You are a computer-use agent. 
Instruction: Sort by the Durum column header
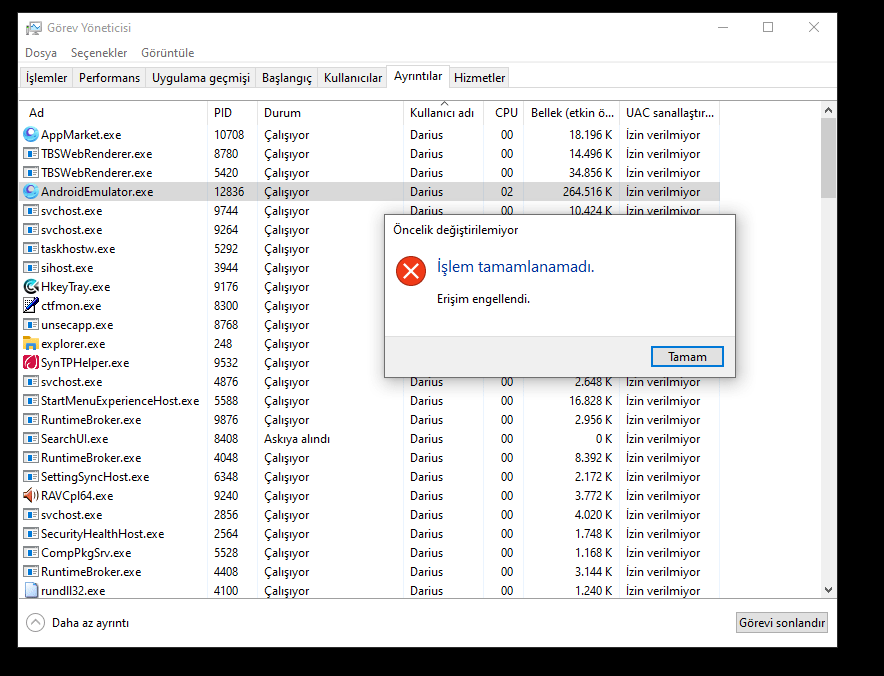[x=330, y=113]
